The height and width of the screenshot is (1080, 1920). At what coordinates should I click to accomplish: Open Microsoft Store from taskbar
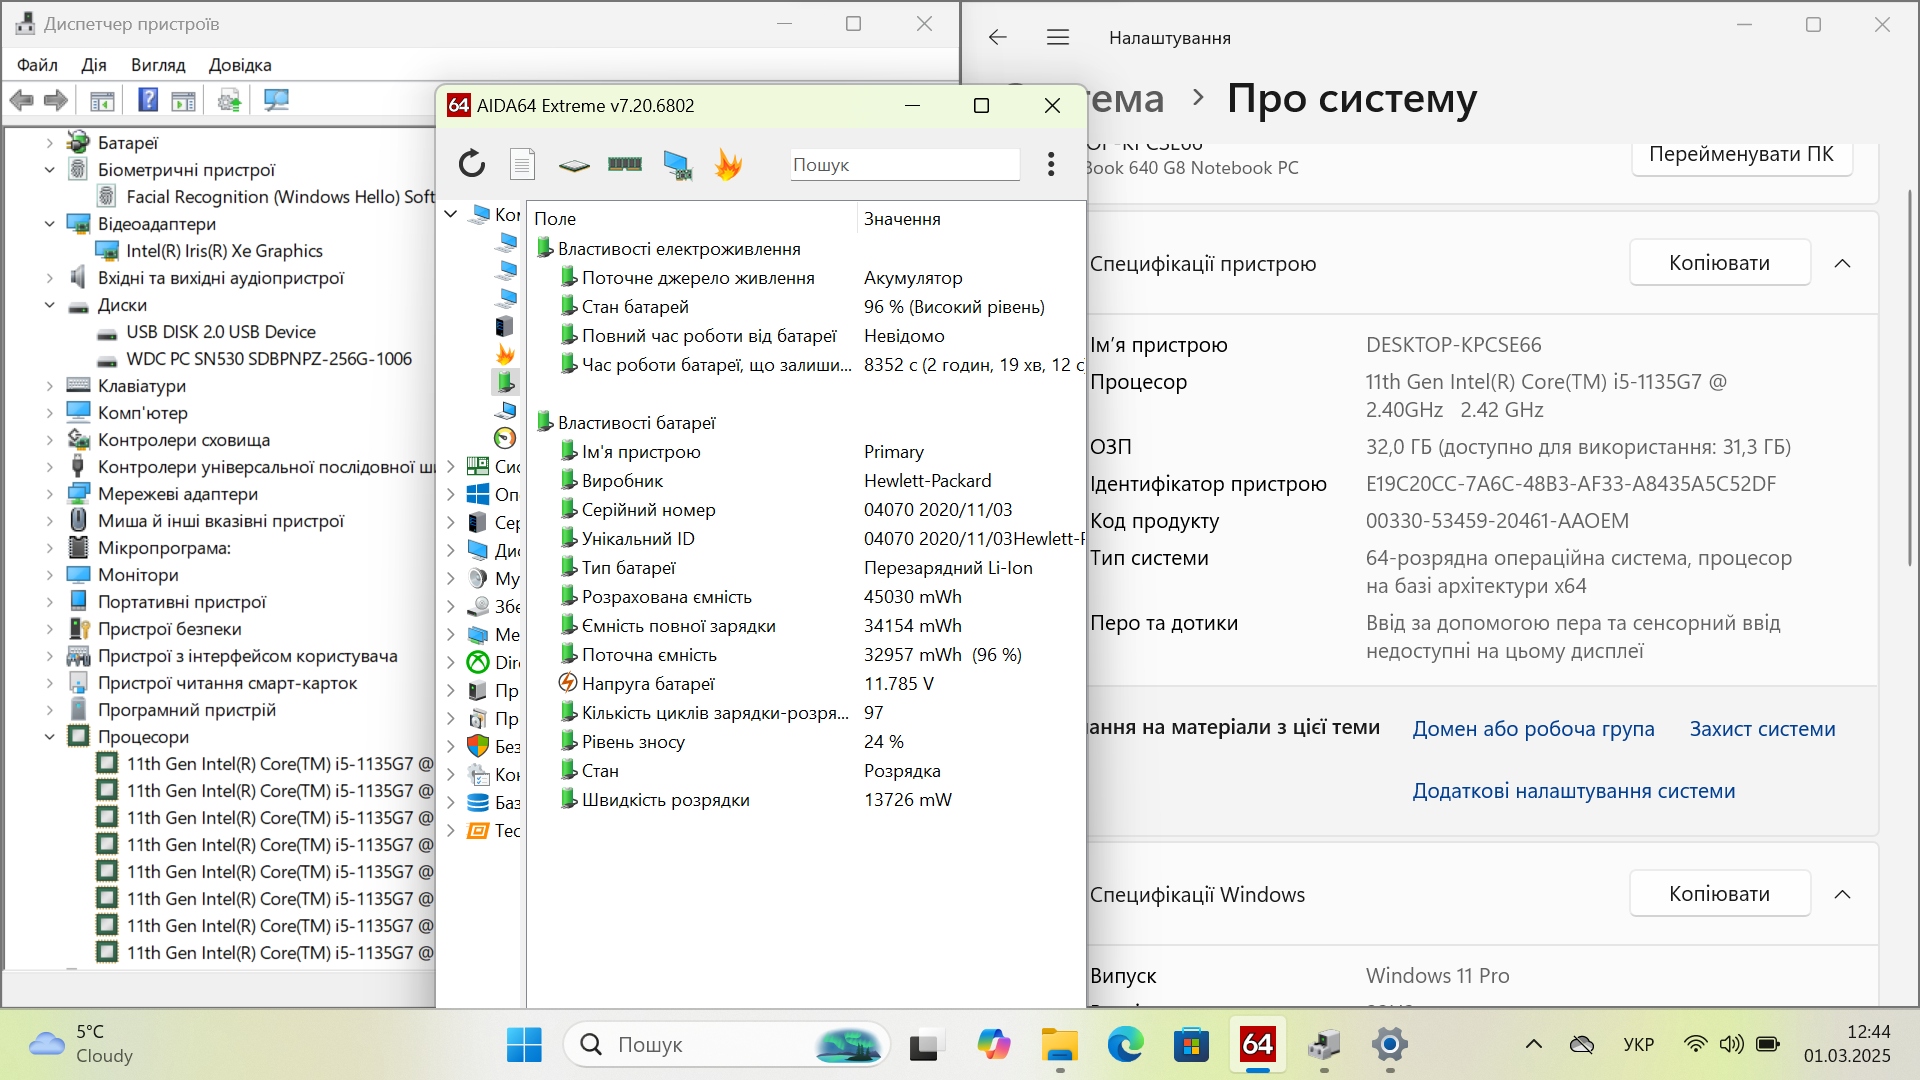click(x=1191, y=1045)
